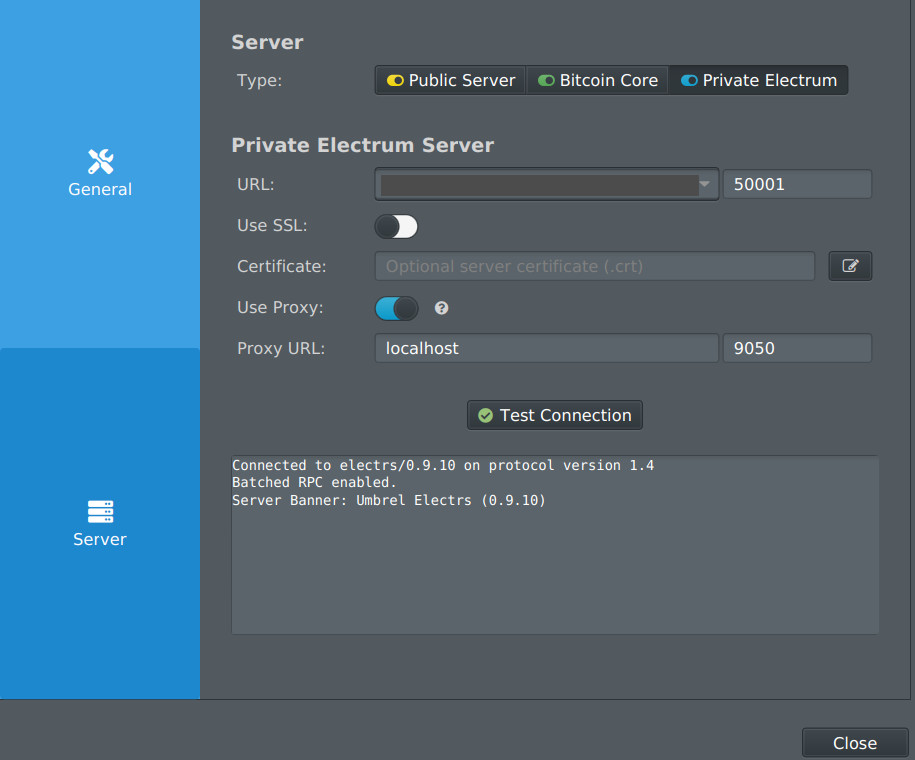915x760 pixels.
Task: Select Public Server as server type
Action: coord(449,80)
